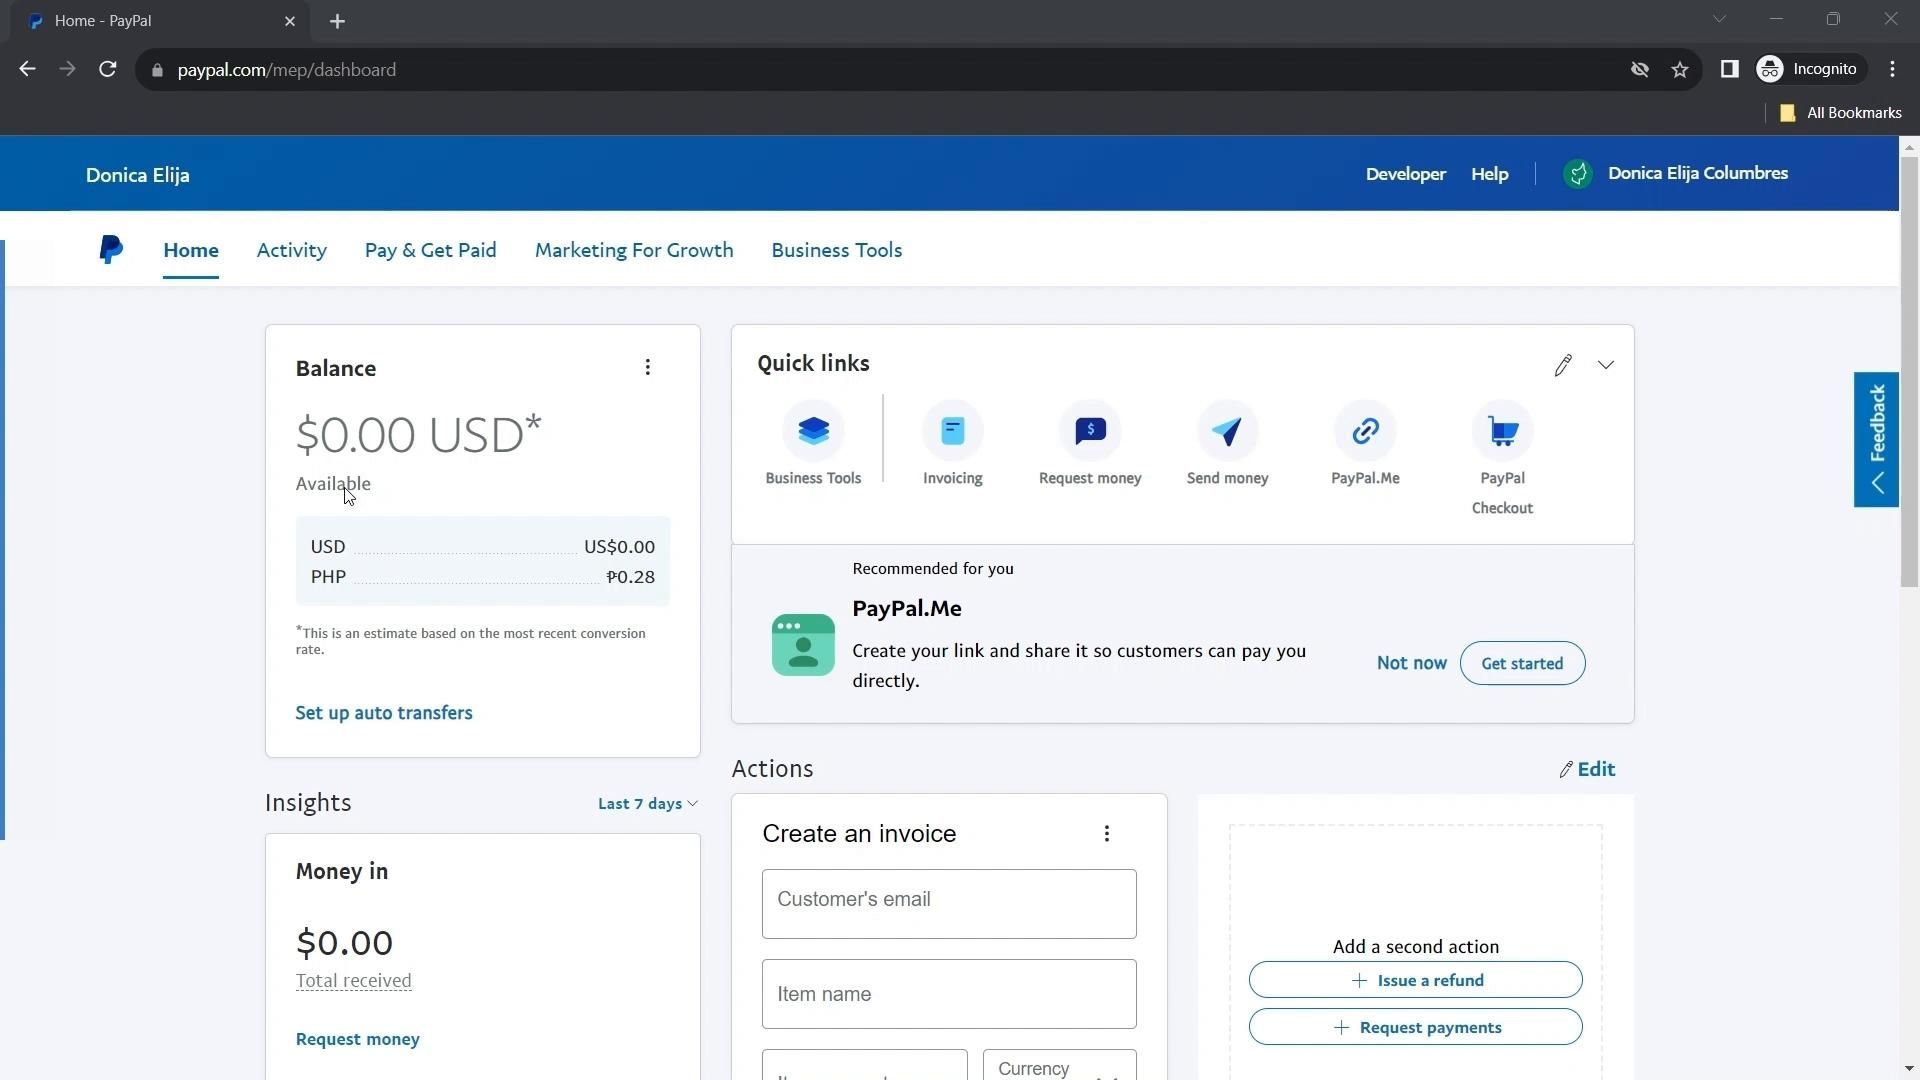Click the Get started button
The width and height of the screenshot is (1920, 1080).
(1521, 664)
